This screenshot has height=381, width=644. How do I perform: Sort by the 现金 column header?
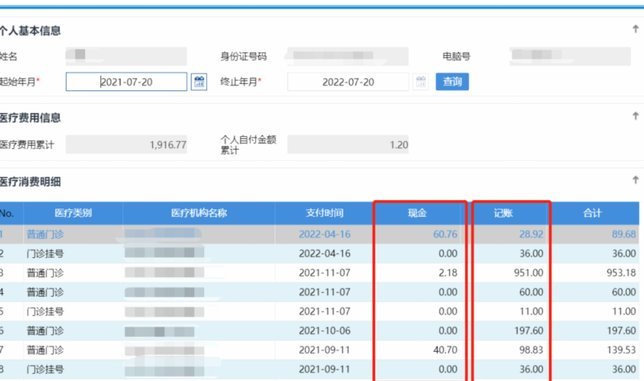417,213
